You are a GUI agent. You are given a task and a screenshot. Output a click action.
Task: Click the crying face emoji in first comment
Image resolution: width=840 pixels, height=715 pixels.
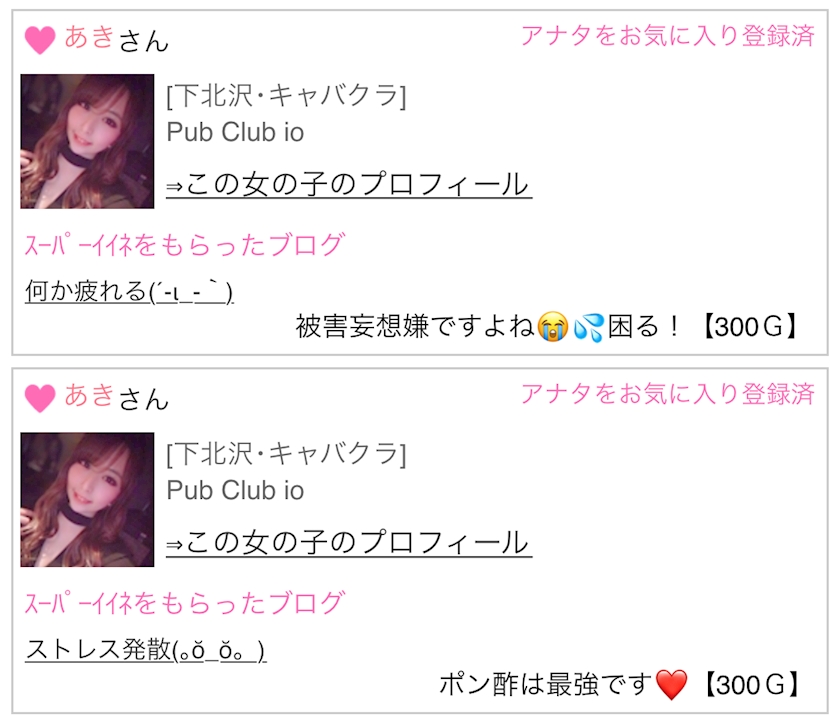pos(553,326)
